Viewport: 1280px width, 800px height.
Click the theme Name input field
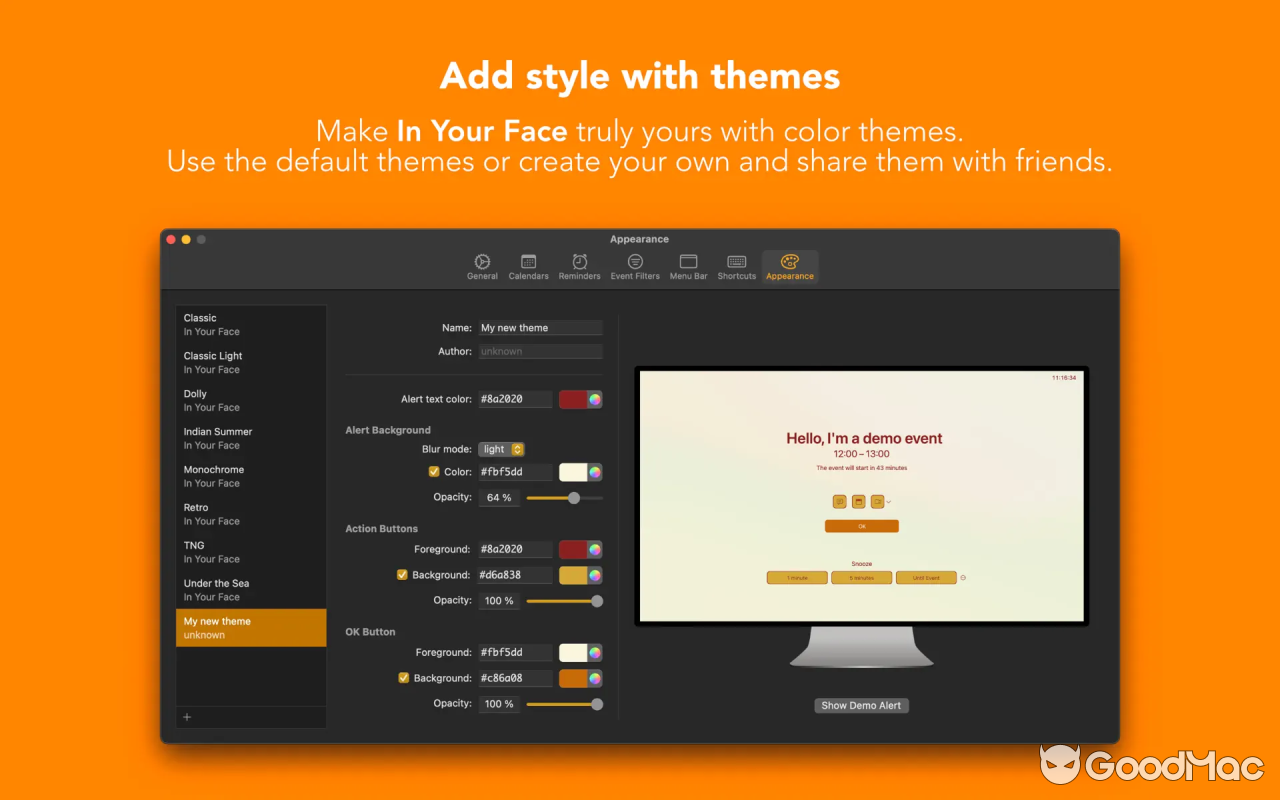click(540, 327)
